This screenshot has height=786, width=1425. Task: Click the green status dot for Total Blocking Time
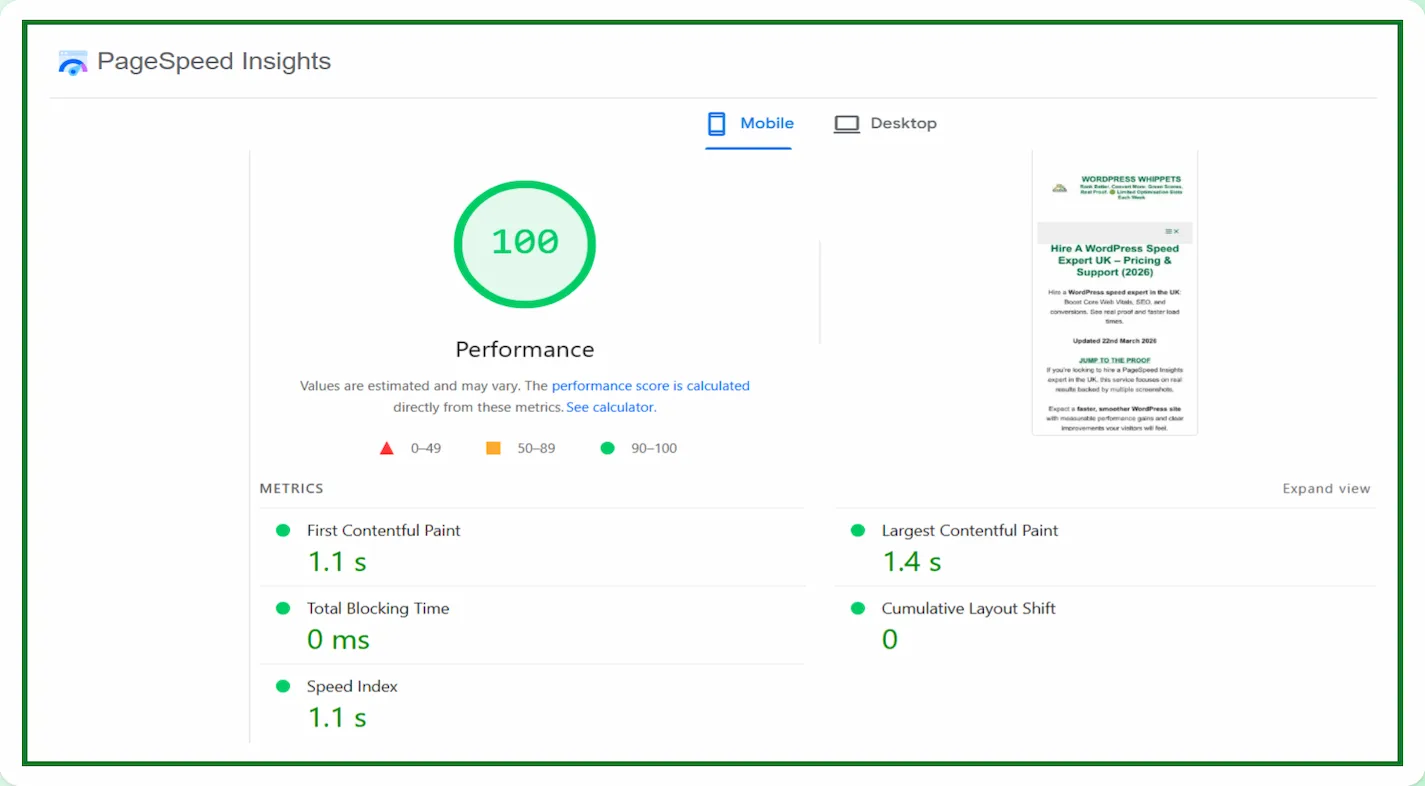coord(283,608)
